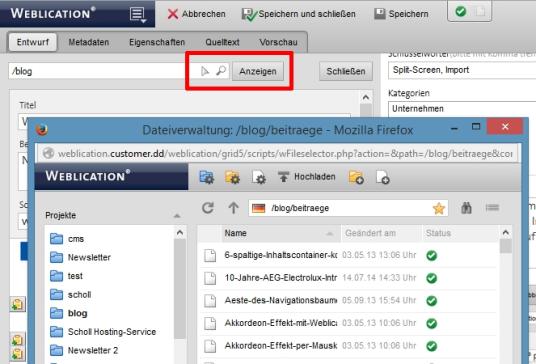Click status checkmark of 10-Jahre-AEG-Electrolux row
The width and height of the screenshot is (536, 364).
click(432, 278)
